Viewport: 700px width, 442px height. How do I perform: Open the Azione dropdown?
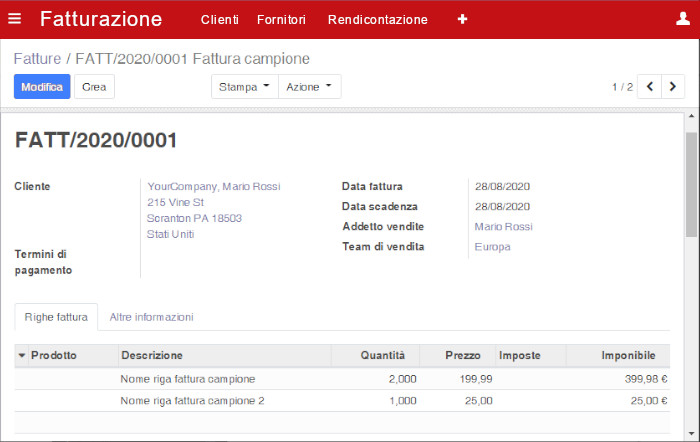click(x=309, y=87)
